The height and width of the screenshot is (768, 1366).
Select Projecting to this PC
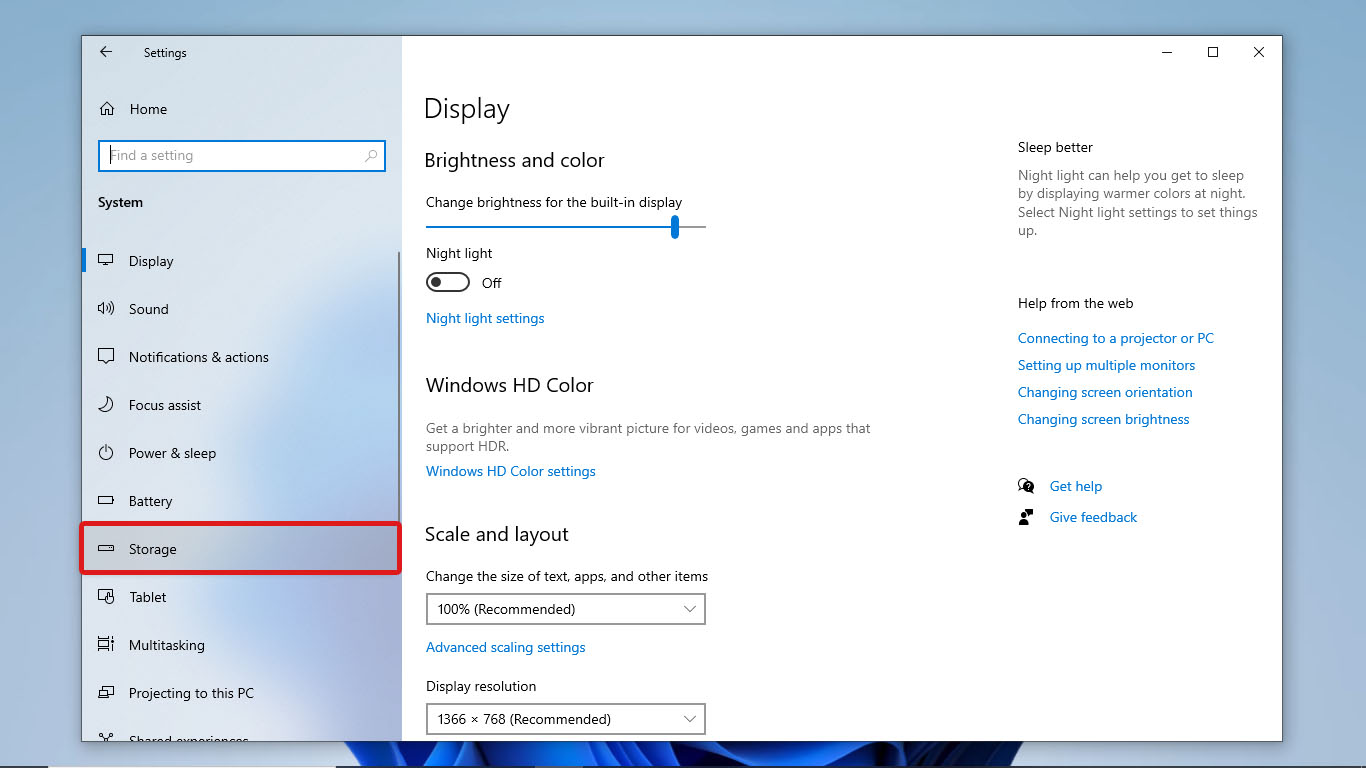(x=240, y=693)
